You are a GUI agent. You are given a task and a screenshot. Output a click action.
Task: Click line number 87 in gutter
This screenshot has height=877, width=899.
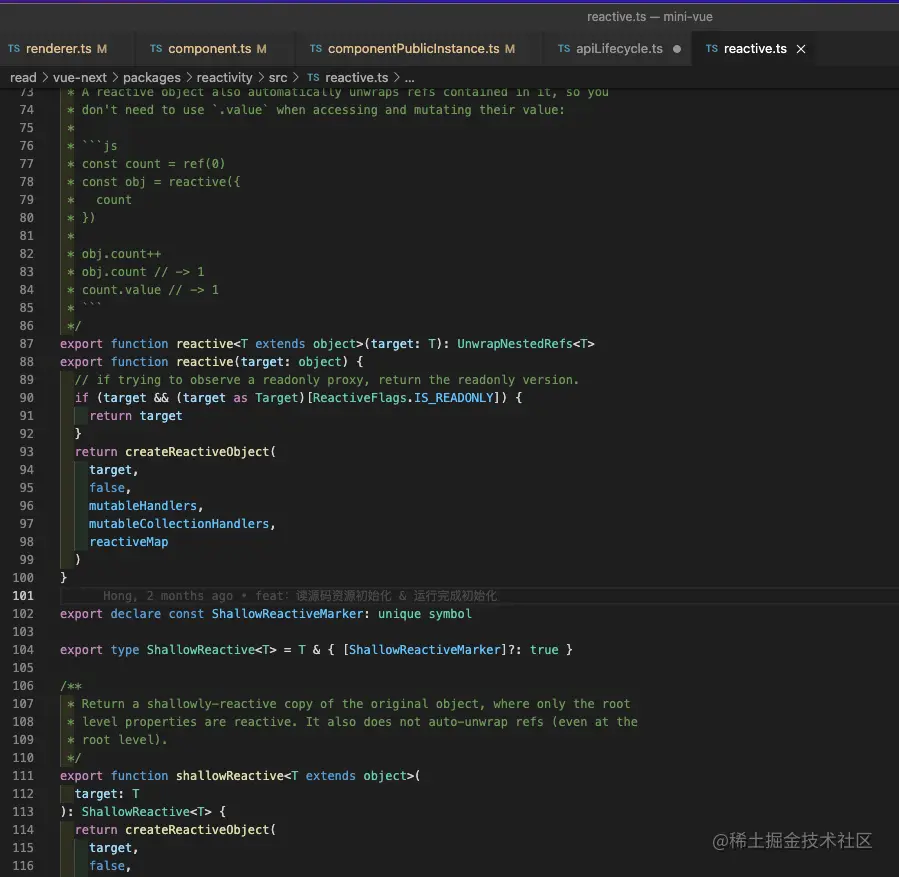[x=26, y=344]
